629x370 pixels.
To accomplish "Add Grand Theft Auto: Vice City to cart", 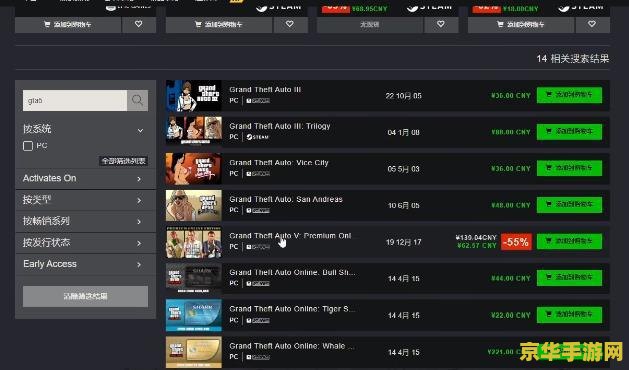I will tap(569, 168).
